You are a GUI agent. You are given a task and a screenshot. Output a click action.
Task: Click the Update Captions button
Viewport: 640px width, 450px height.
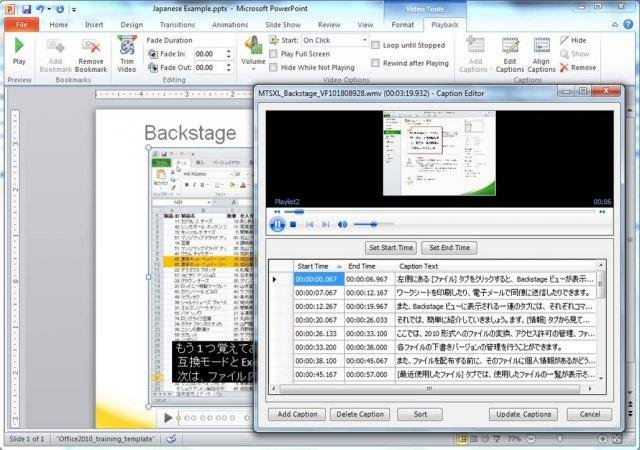pos(524,414)
